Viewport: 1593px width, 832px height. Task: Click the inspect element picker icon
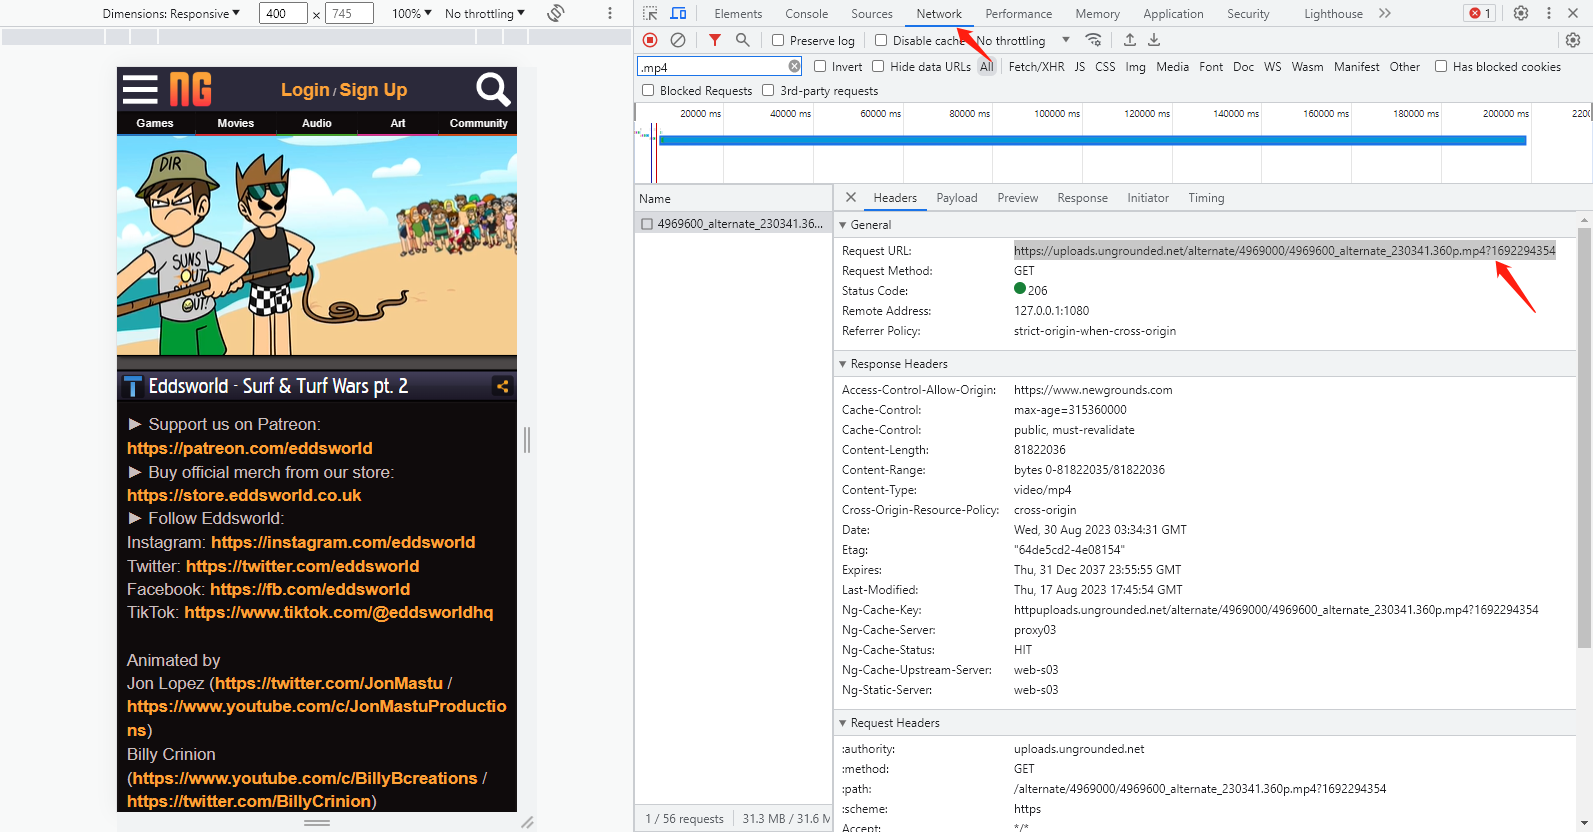(650, 13)
